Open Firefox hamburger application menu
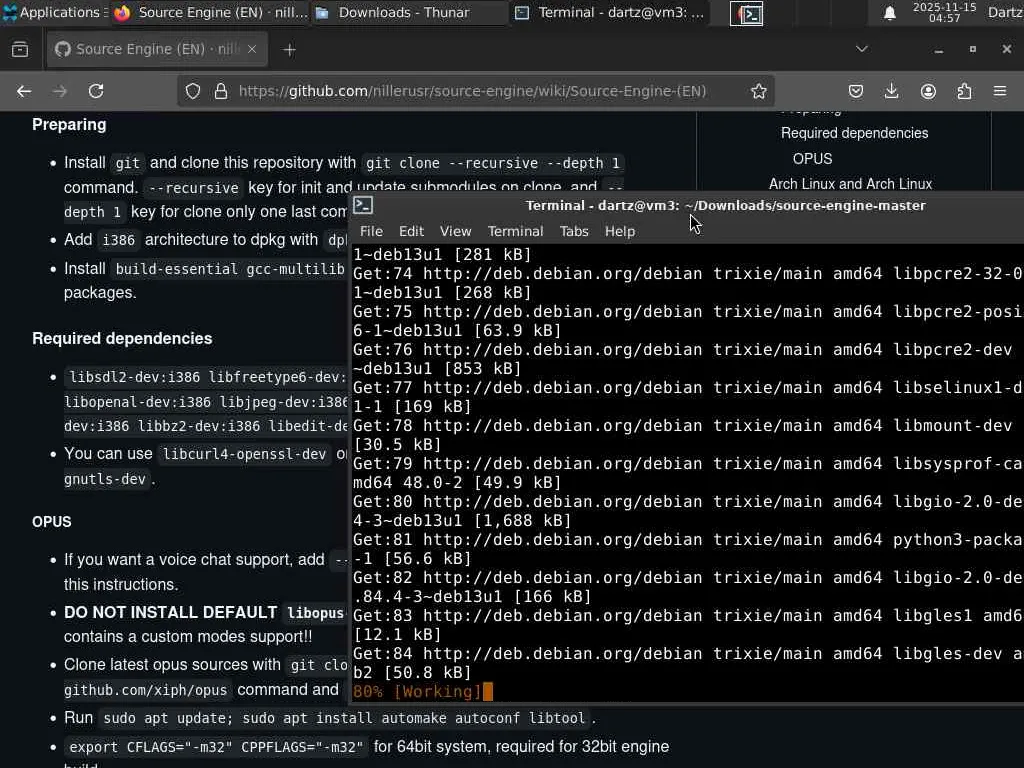Screen dimensions: 1024x768 1000,91
